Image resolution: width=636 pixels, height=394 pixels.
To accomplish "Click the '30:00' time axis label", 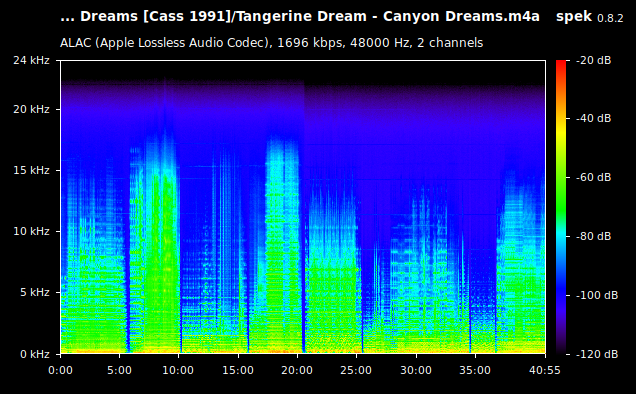I will click(416, 370).
